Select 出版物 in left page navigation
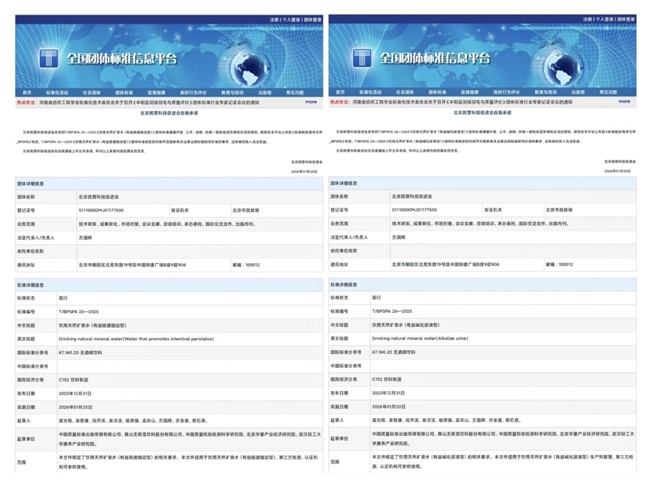 265,92
